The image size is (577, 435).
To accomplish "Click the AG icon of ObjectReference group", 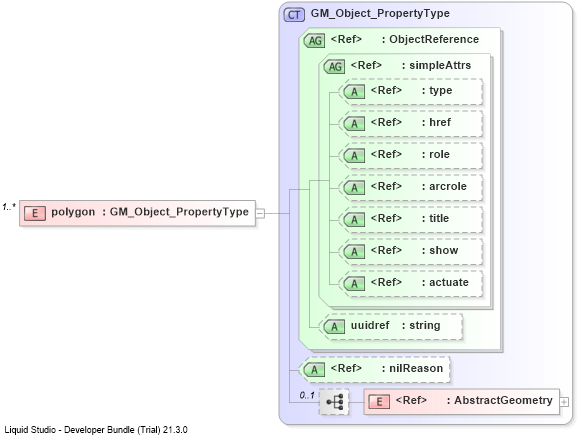I will coord(315,40).
